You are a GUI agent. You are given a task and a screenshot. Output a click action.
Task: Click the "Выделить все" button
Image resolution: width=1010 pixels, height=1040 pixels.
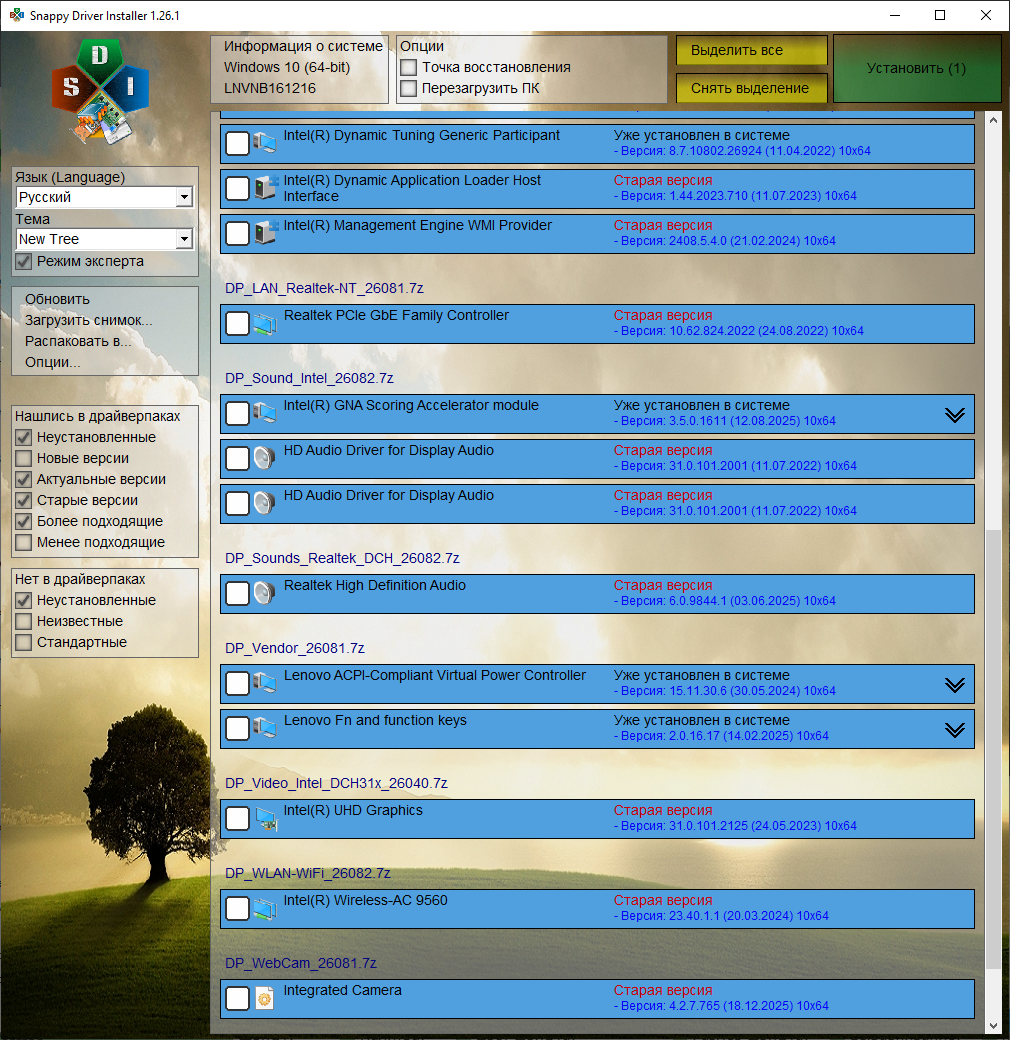coord(751,50)
